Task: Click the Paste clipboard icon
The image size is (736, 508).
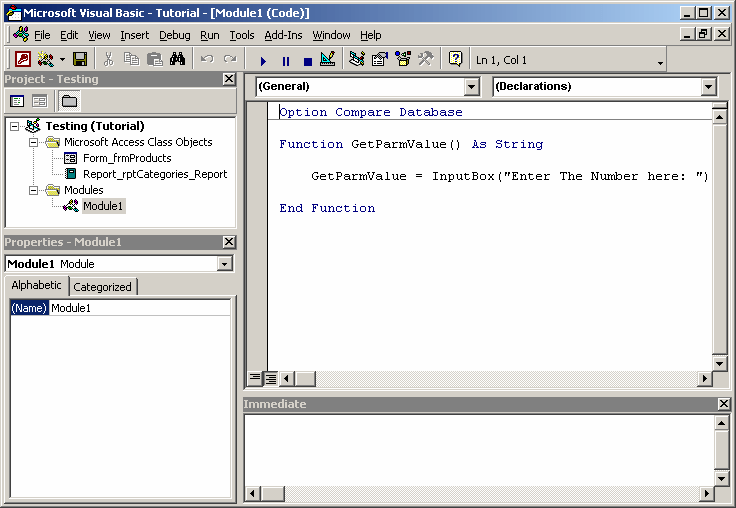Action: (154, 60)
